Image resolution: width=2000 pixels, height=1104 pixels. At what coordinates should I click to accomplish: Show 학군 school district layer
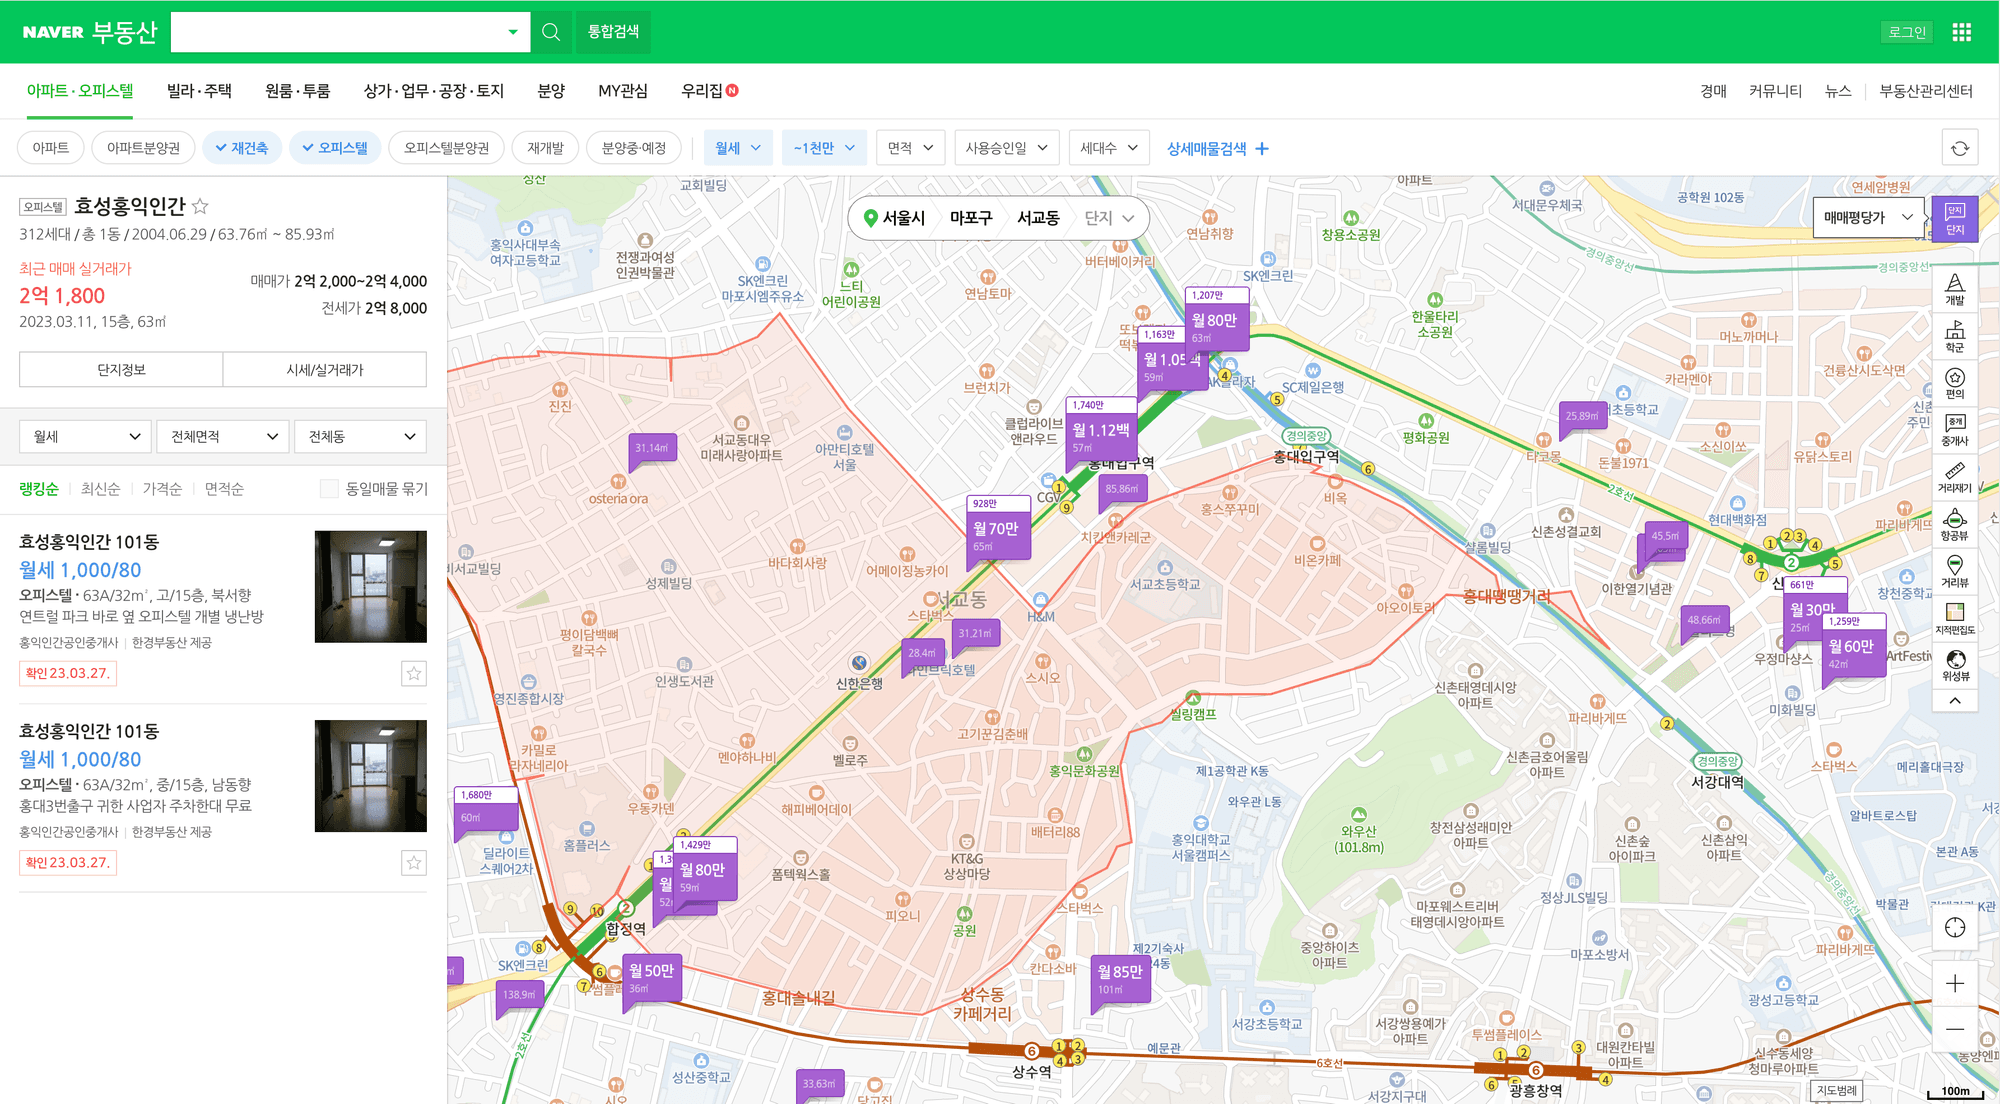pyautogui.click(x=1955, y=336)
